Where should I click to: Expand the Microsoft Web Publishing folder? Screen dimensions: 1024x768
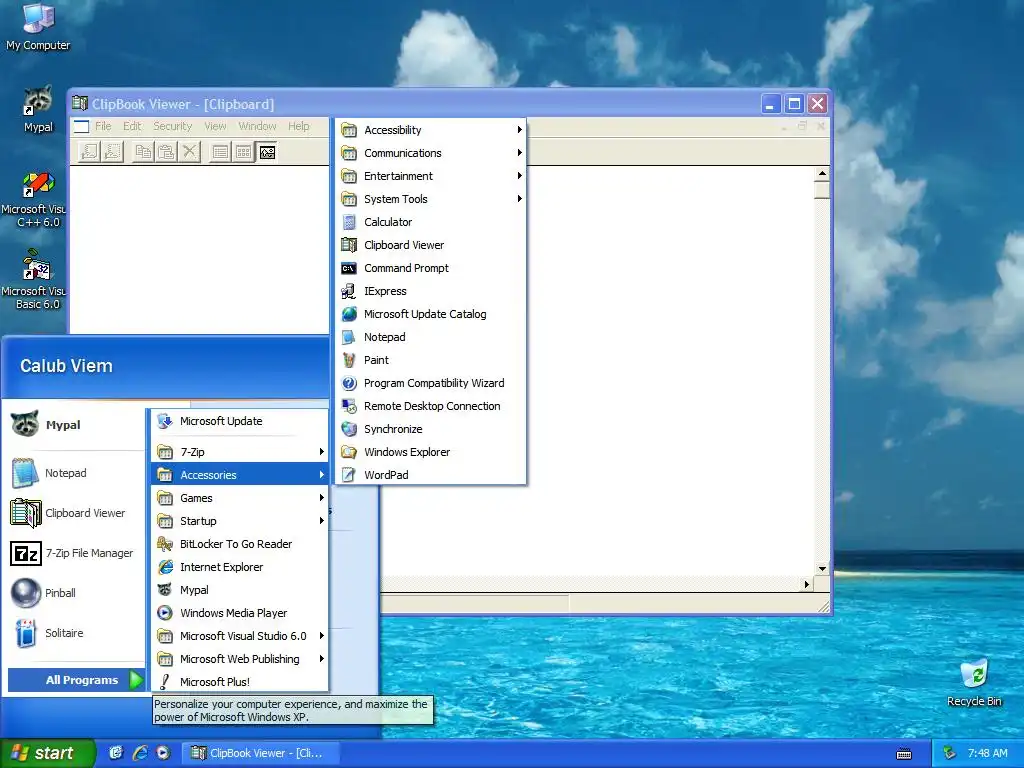239,659
